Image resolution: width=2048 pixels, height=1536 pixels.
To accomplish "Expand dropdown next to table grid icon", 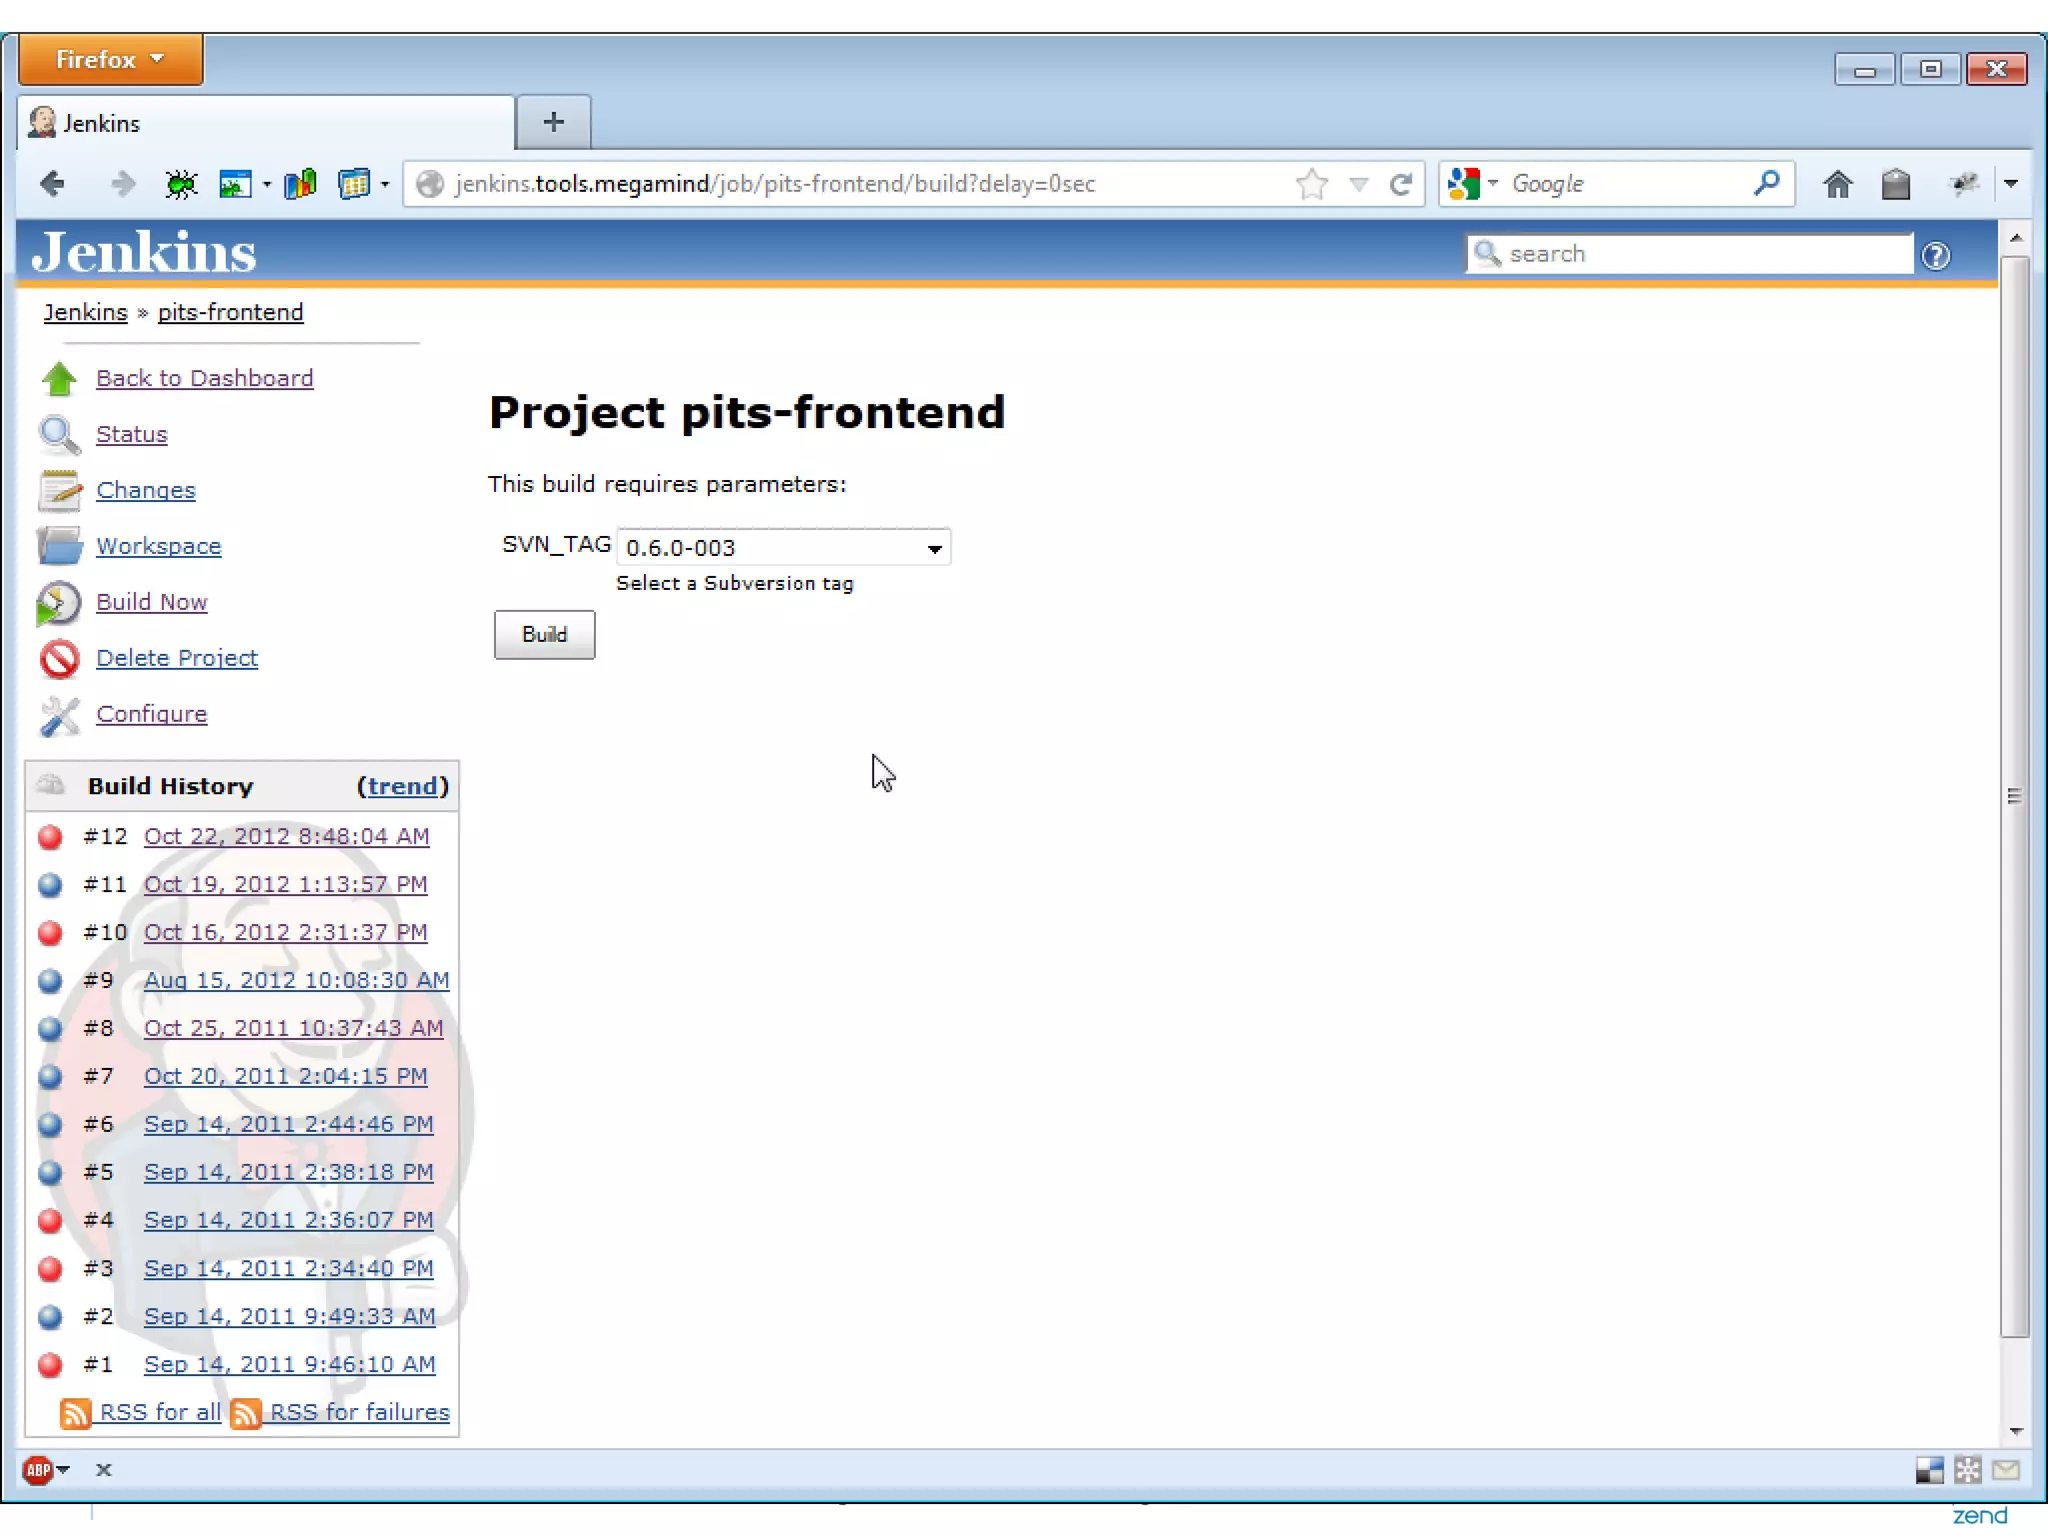I will click(385, 184).
